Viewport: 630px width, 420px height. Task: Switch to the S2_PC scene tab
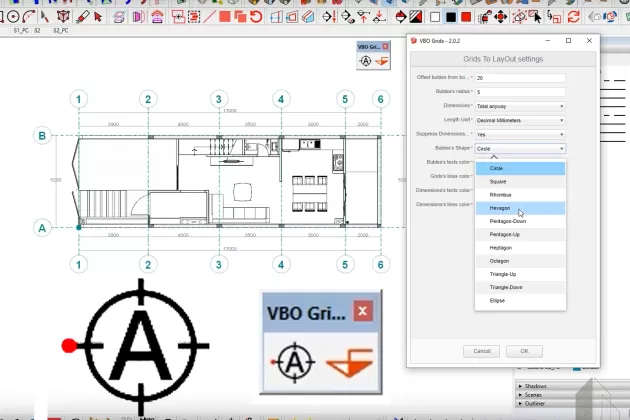61,31
